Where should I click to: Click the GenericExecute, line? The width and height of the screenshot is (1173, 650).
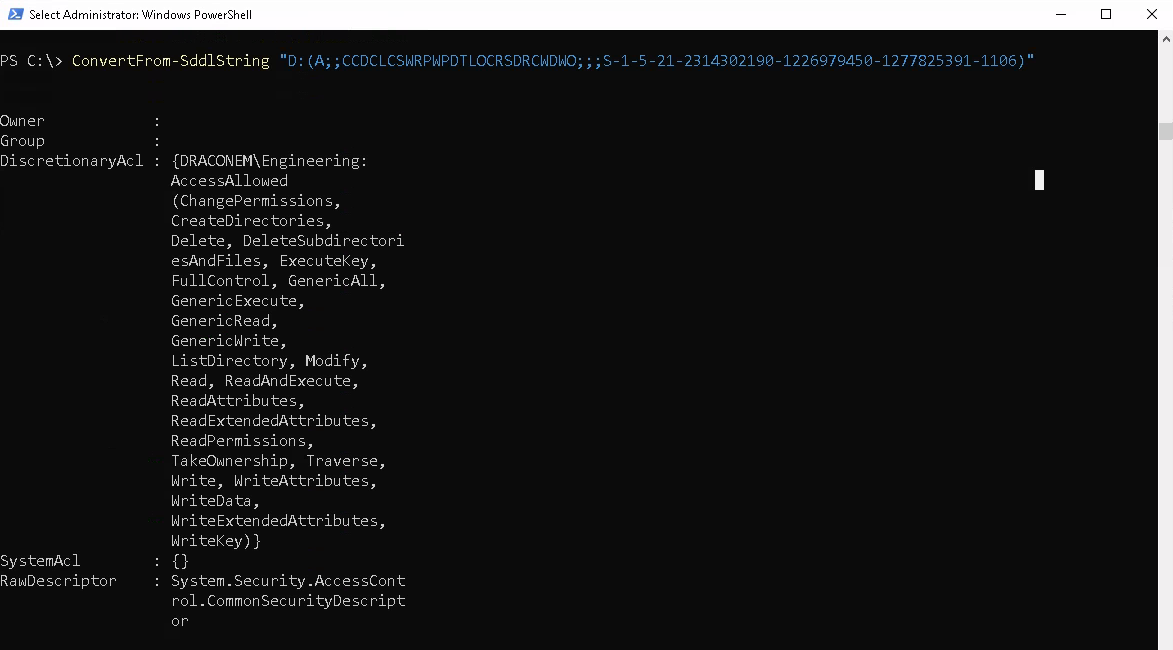click(x=238, y=301)
